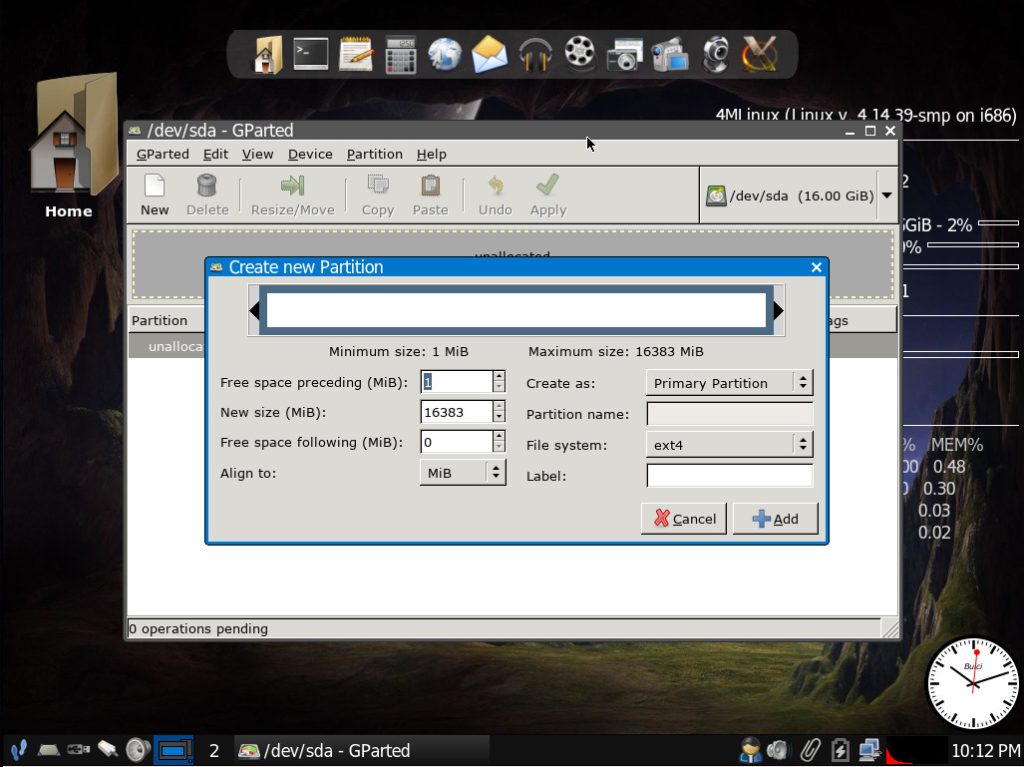1024x767 pixels.
Task: Click the text editor notepad icon
Action: pos(355,53)
